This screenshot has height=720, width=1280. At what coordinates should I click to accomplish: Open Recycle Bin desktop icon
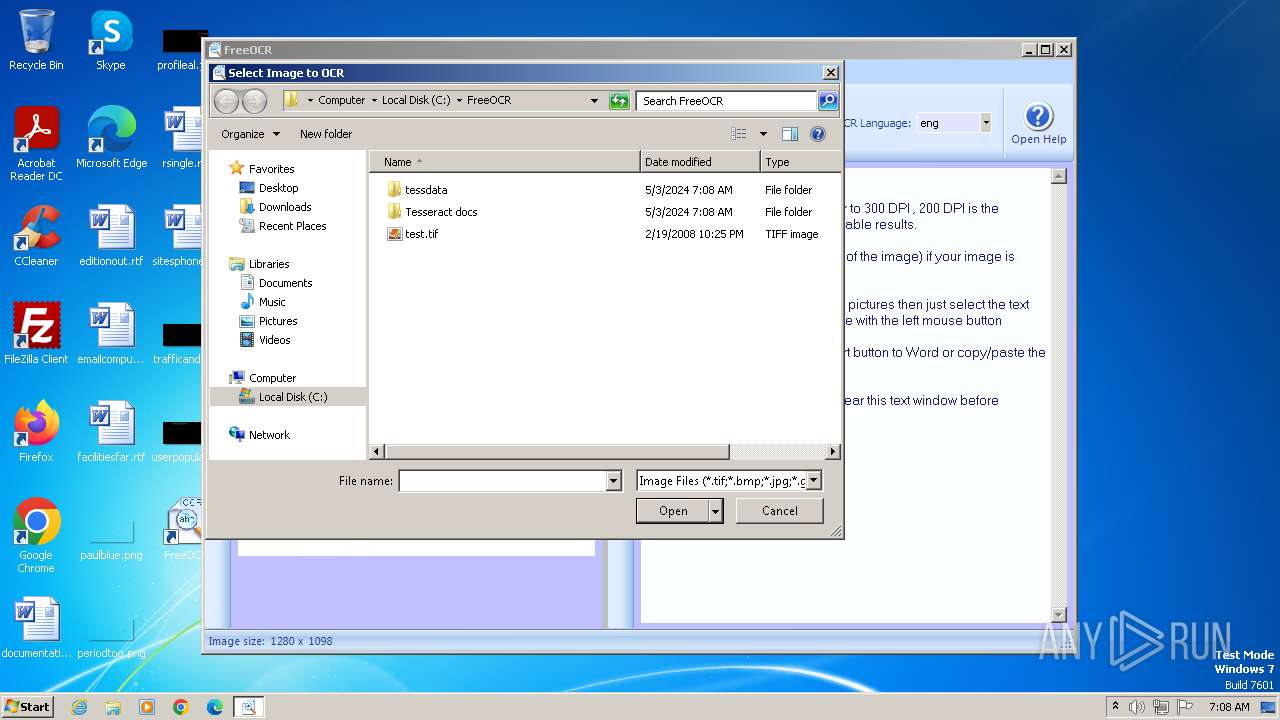[36, 40]
